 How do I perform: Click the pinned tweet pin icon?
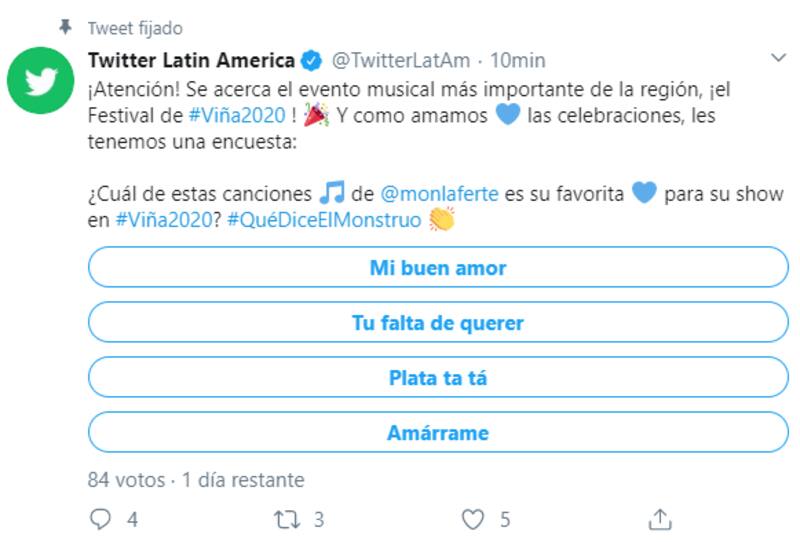pos(66,28)
